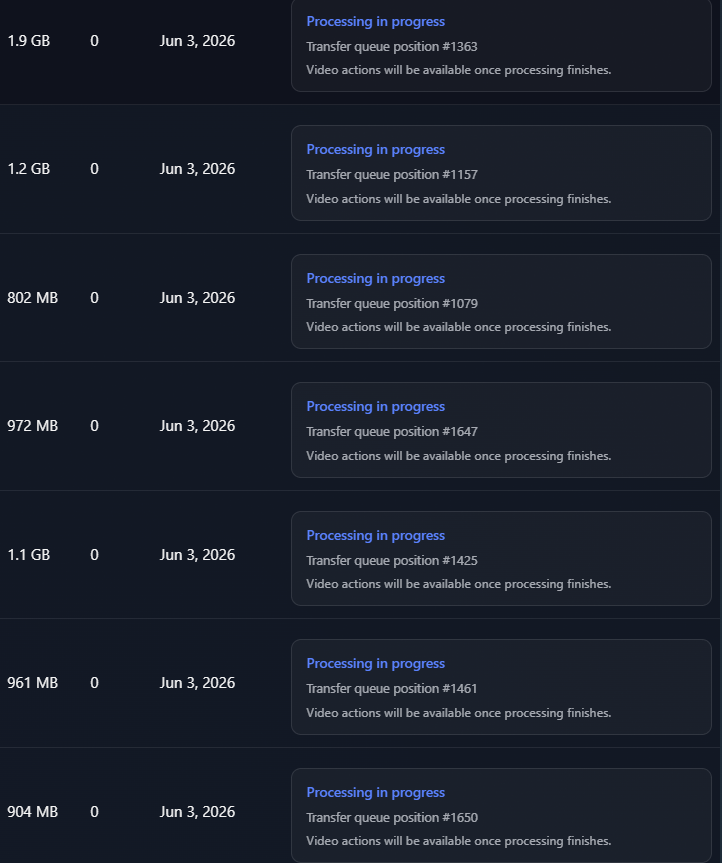Viewport: 722px width, 863px height.
Task: Select the 1.9 GB size cell
Action: 29,41
